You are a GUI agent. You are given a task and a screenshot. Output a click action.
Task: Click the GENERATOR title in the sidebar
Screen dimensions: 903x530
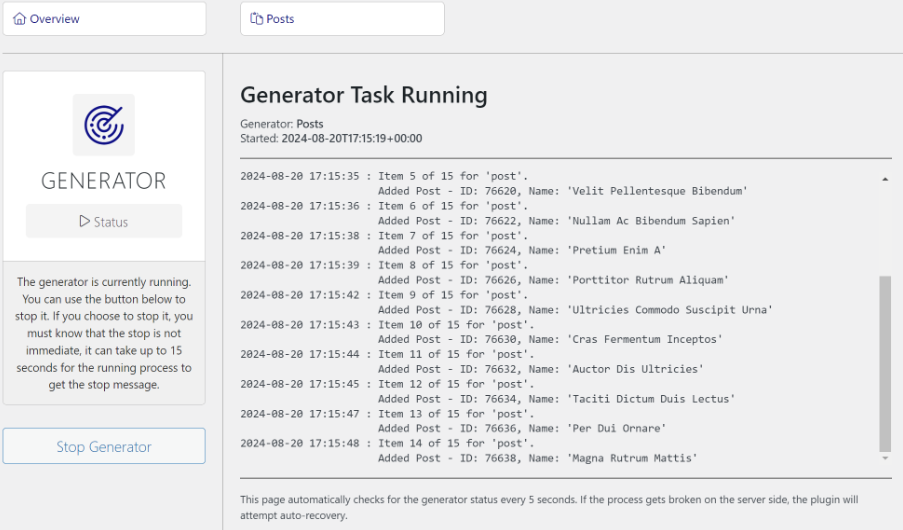[104, 181]
